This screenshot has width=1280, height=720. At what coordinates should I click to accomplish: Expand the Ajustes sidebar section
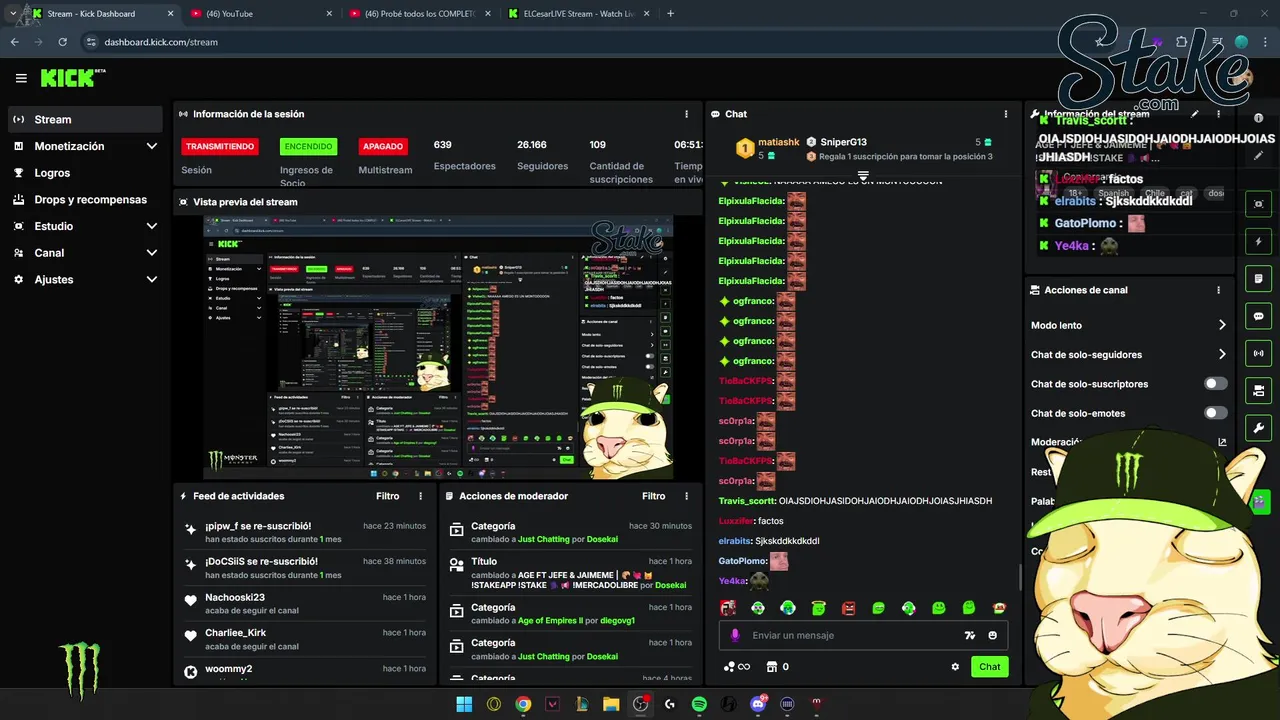pyautogui.click(x=152, y=279)
